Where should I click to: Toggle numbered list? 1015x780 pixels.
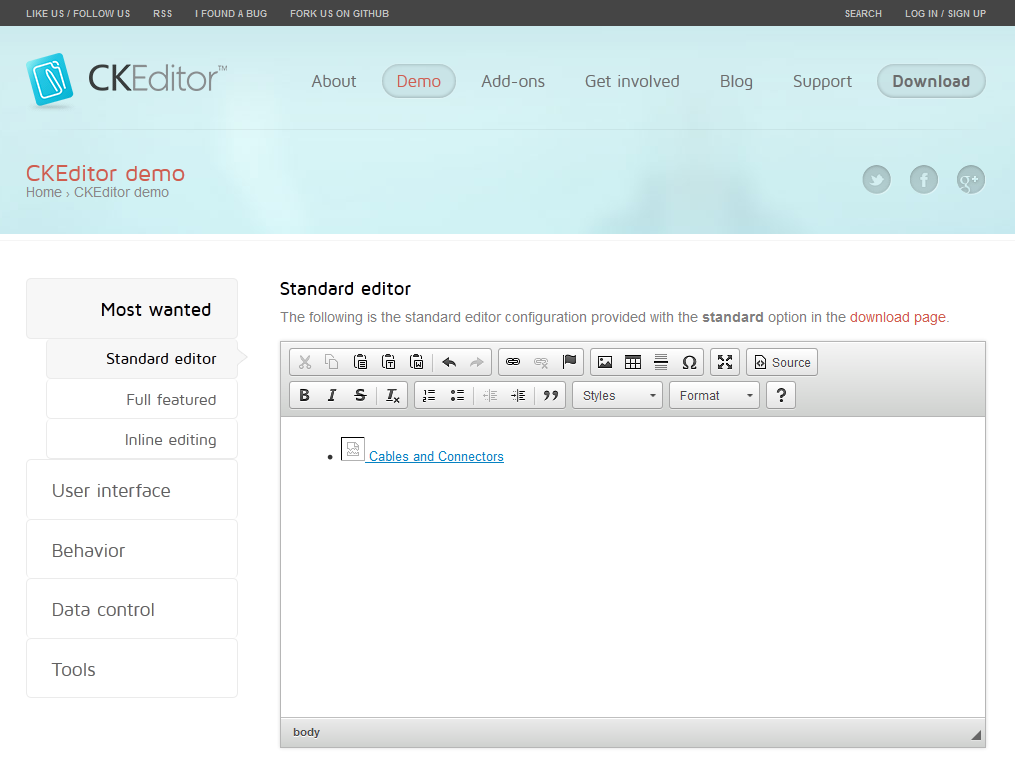click(x=429, y=396)
